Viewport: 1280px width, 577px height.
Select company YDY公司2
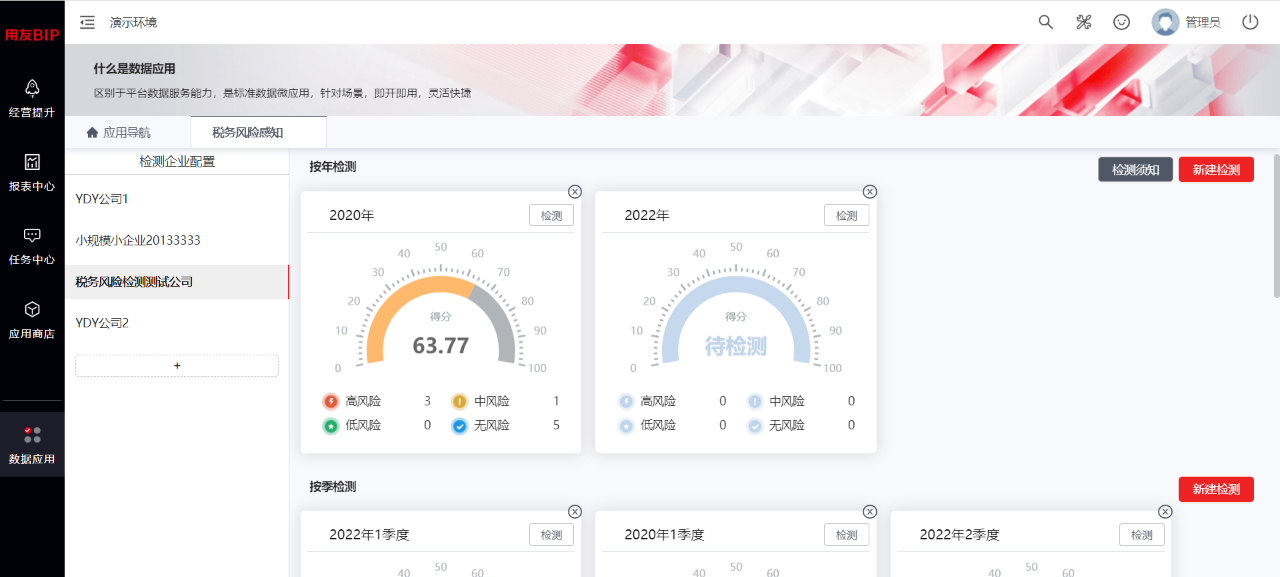[177, 323]
